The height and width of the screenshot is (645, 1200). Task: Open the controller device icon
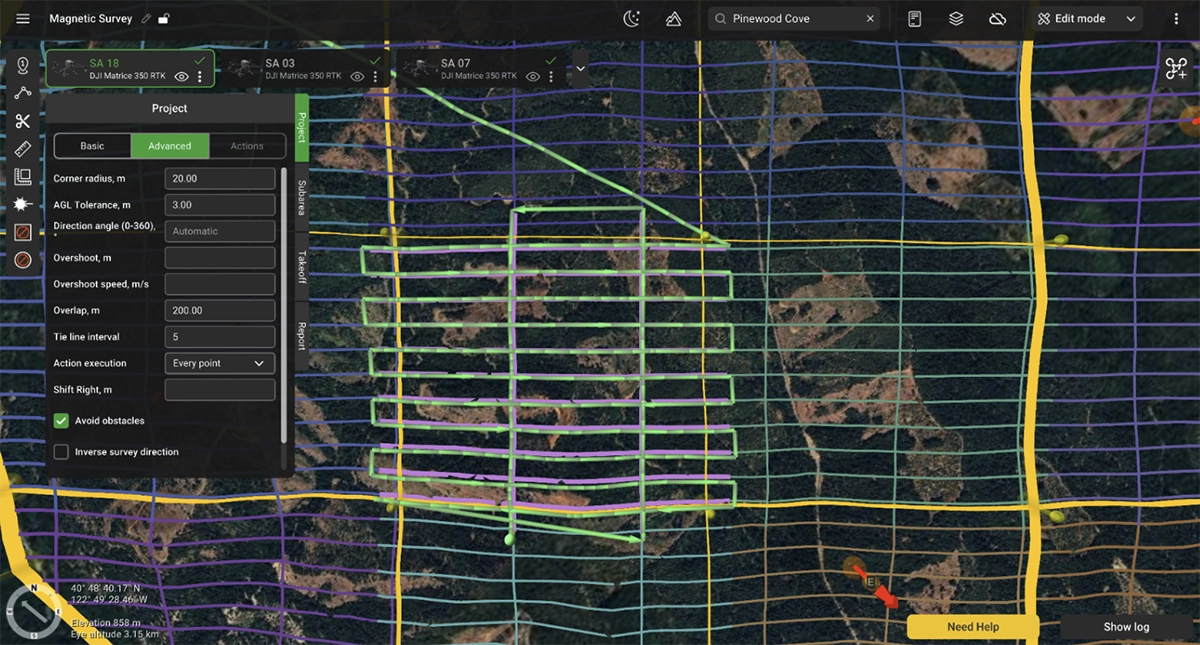pyautogui.click(x=914, y=19)
